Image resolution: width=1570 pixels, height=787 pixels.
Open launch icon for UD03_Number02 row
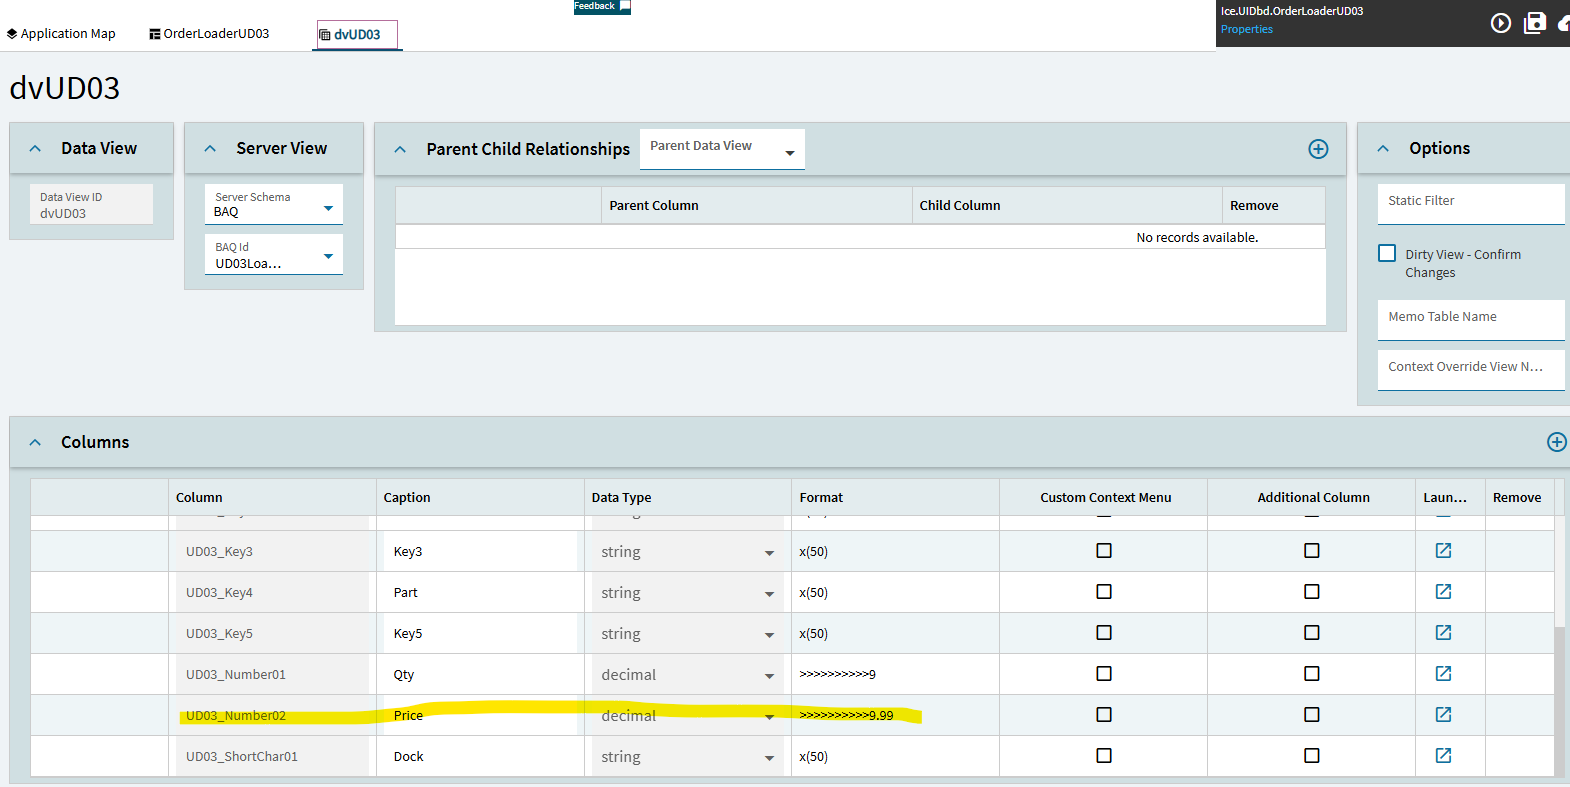[1443, 715]
